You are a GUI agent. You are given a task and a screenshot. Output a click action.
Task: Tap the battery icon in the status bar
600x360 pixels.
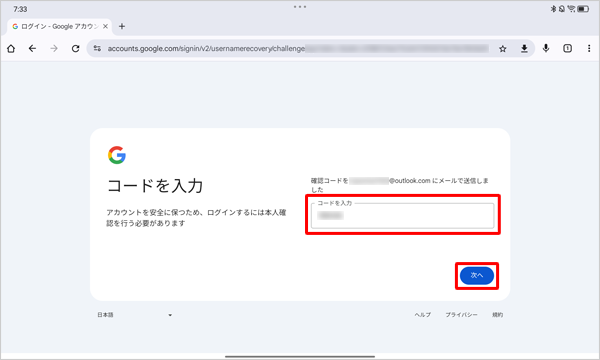(x=583, y=9)
